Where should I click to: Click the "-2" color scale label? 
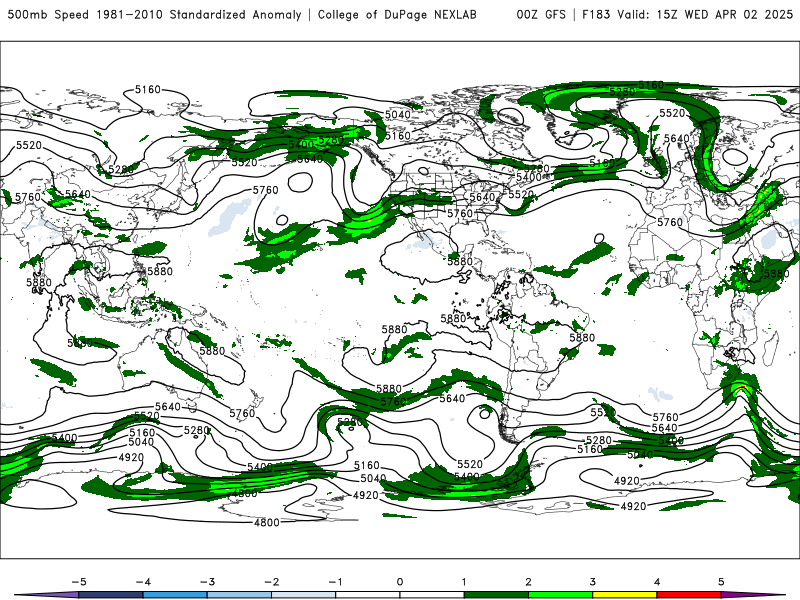pyautogui.click(x=271, y=582)
